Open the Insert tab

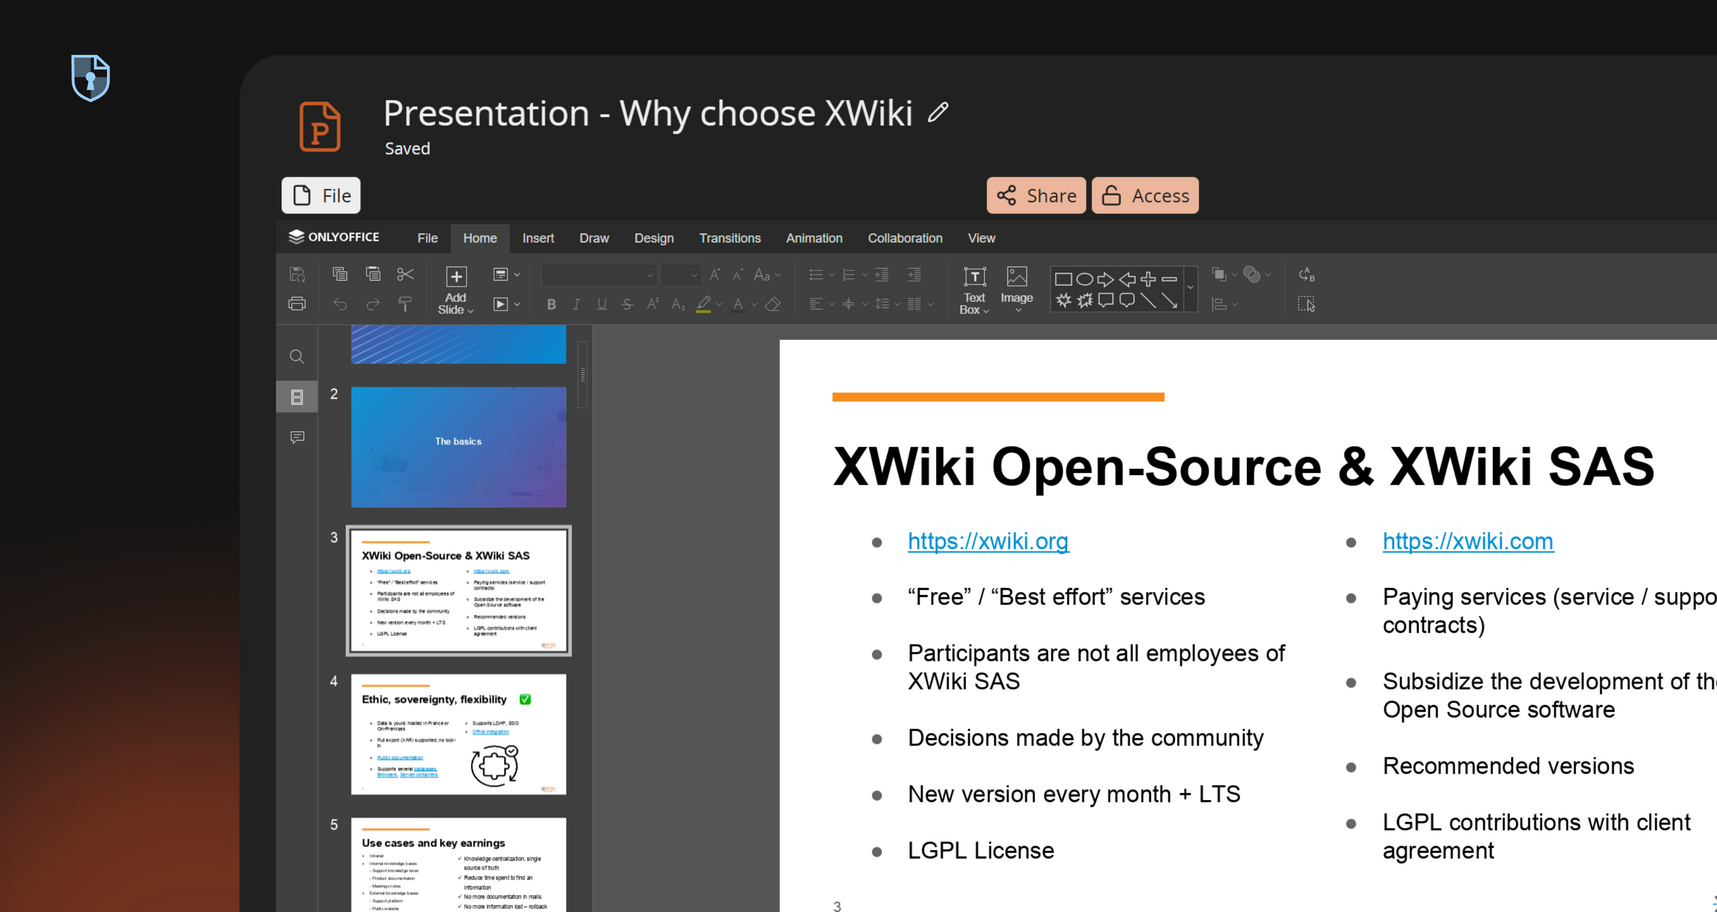[x=538, y=238]
